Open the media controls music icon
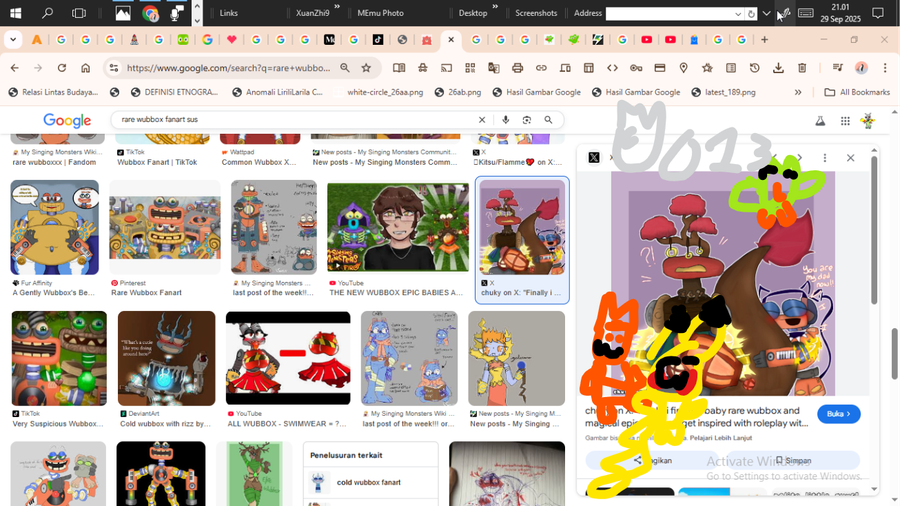This screenshot has width=900, height=506. 837,68
